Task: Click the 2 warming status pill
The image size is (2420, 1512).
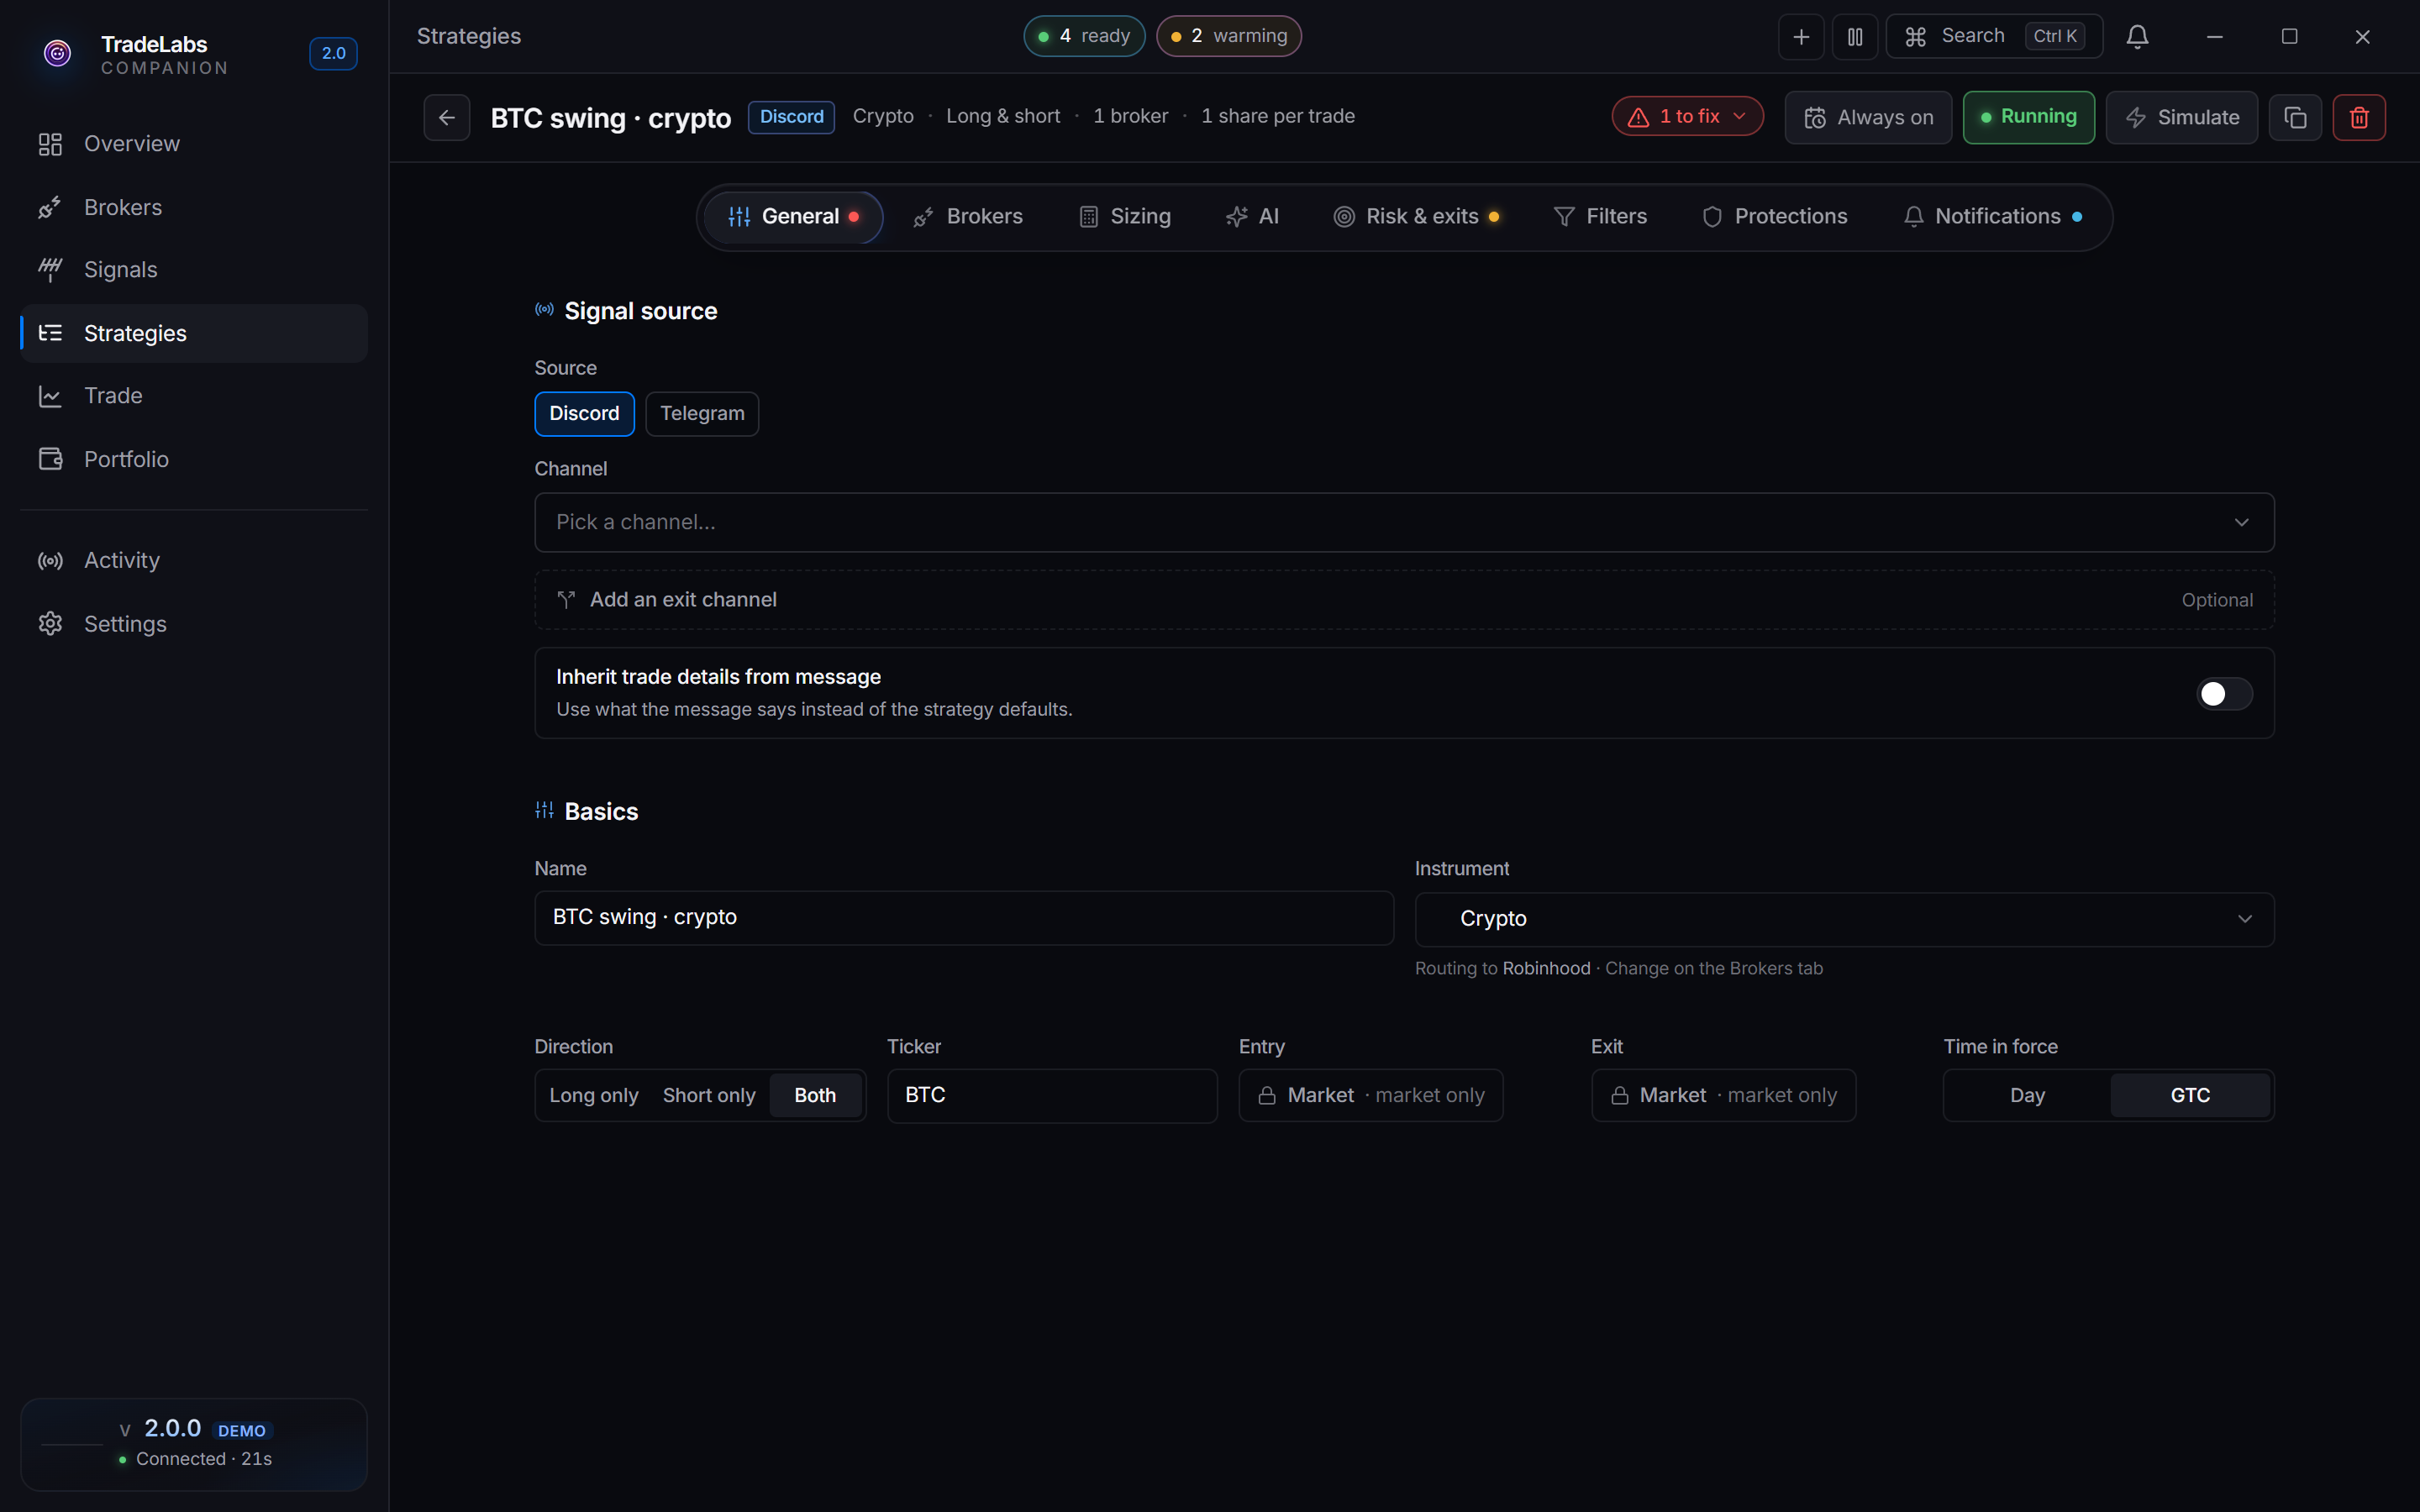Action: click(x=1229, y=37)
